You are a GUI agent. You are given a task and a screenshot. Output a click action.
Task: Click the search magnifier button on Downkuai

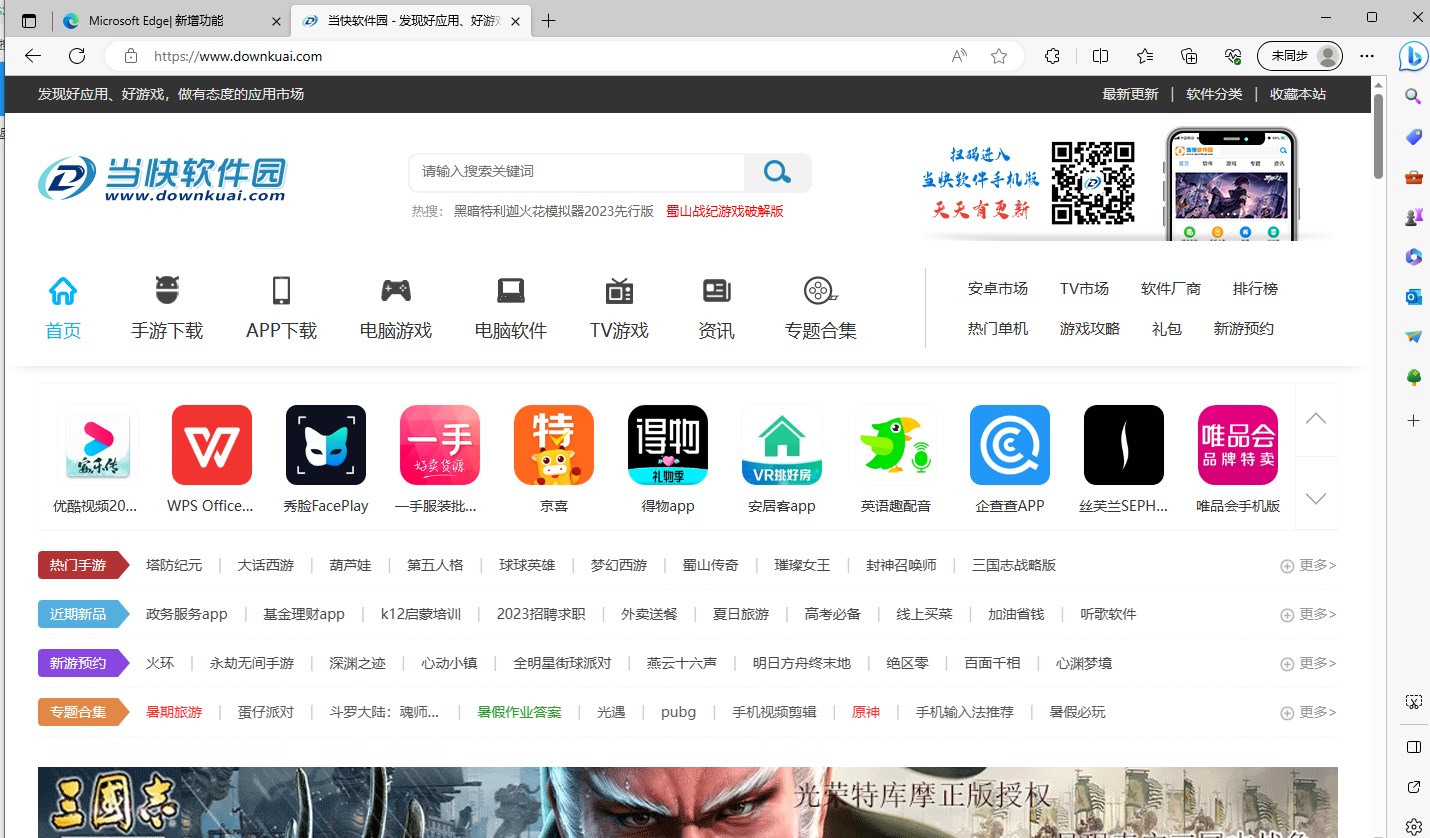[777, 172]
